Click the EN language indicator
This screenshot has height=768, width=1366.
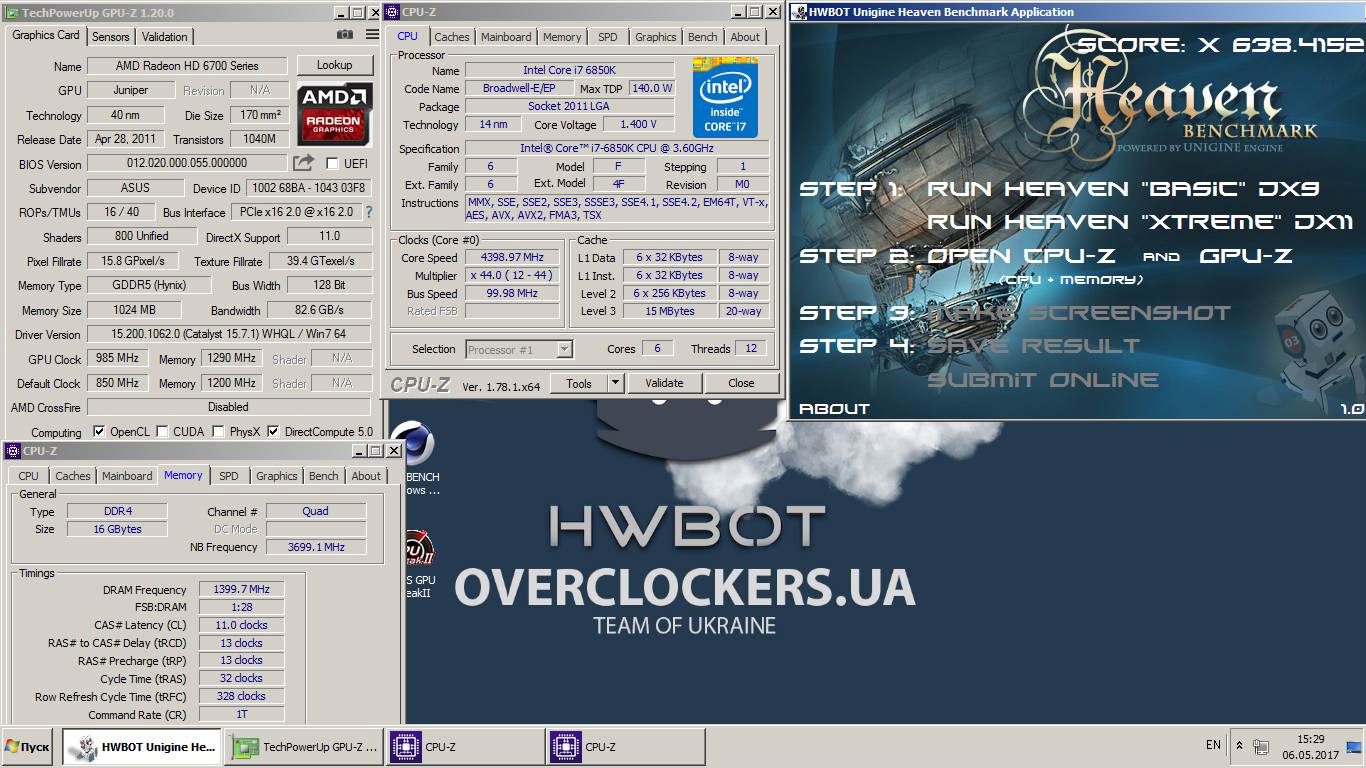point(1213,745)
